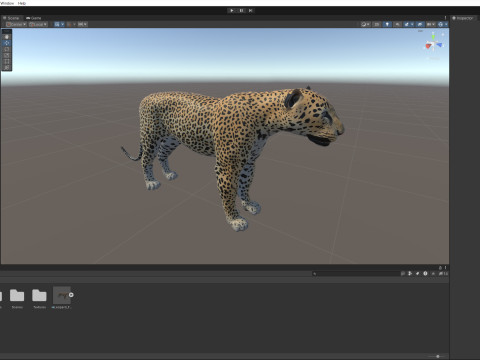
Task: Toggle grid visibility in the Scene toolbar
Action: (57, 24)
